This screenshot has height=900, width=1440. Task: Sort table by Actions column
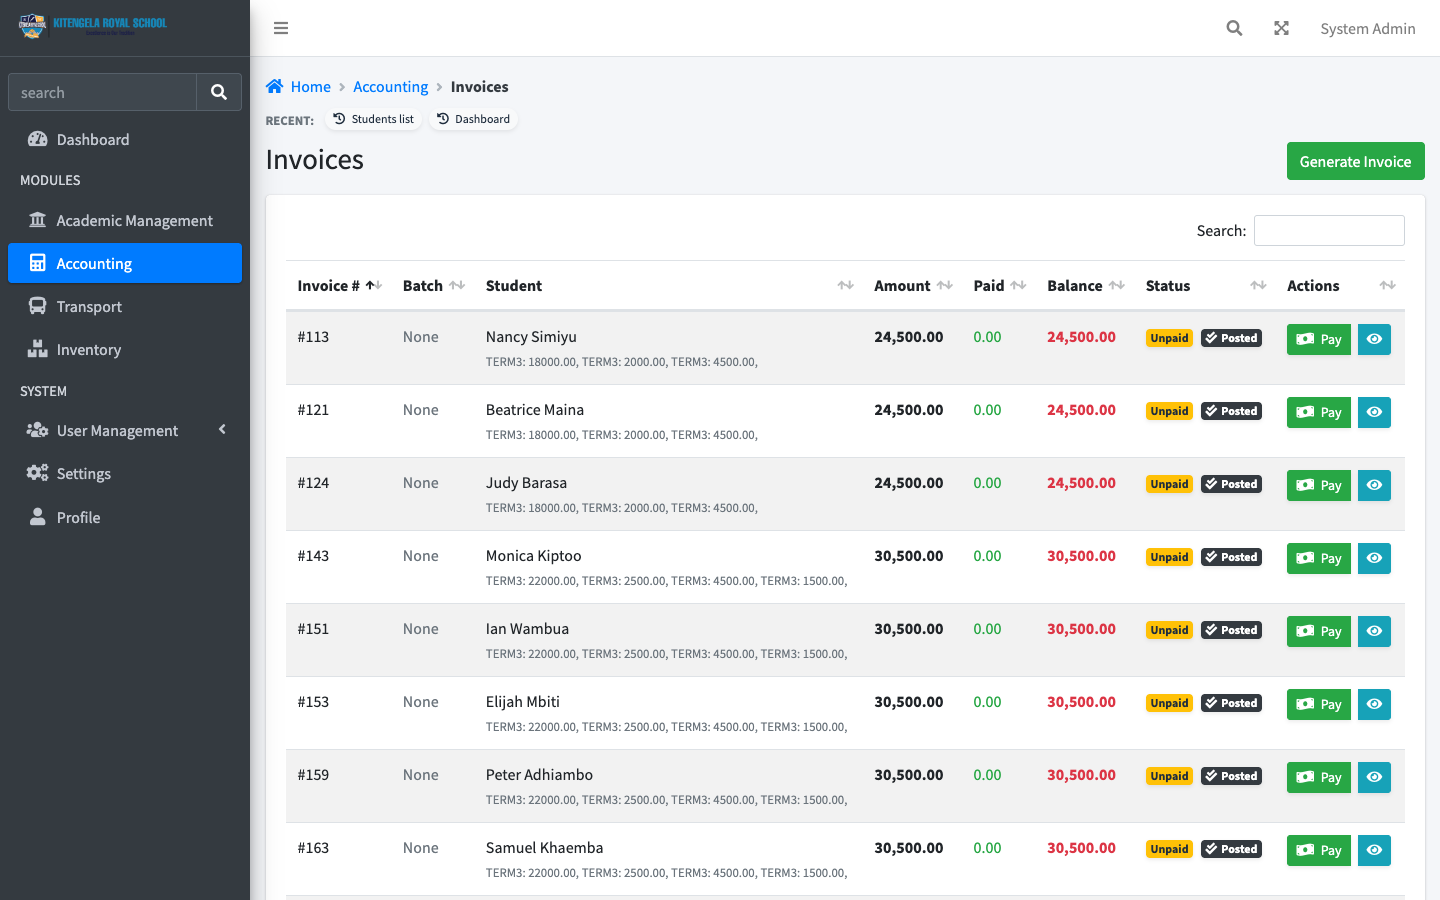(x=1340, y=286)
